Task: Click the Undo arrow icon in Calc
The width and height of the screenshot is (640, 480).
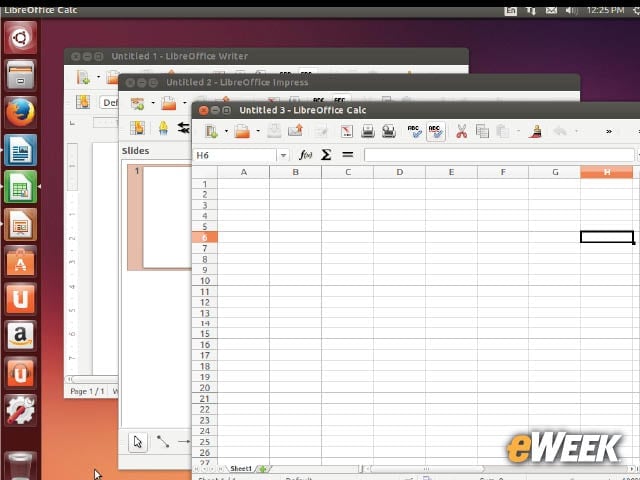Action: coord(560,131)
